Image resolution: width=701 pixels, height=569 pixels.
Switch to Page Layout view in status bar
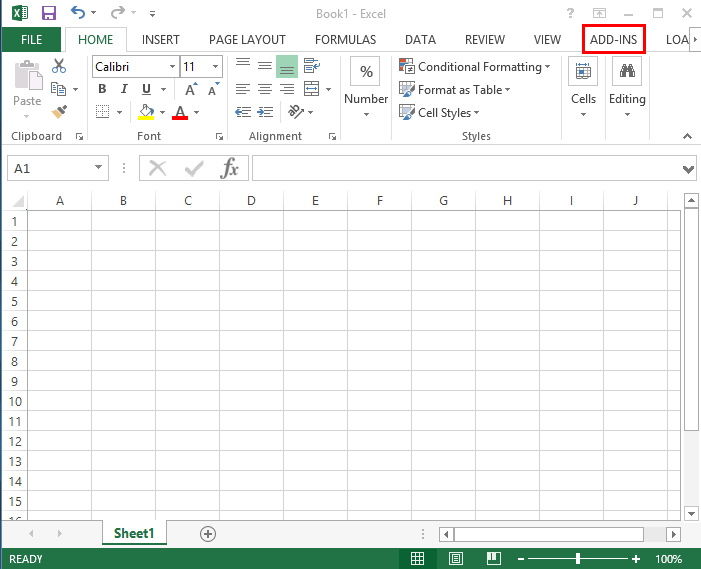point(456,559)
